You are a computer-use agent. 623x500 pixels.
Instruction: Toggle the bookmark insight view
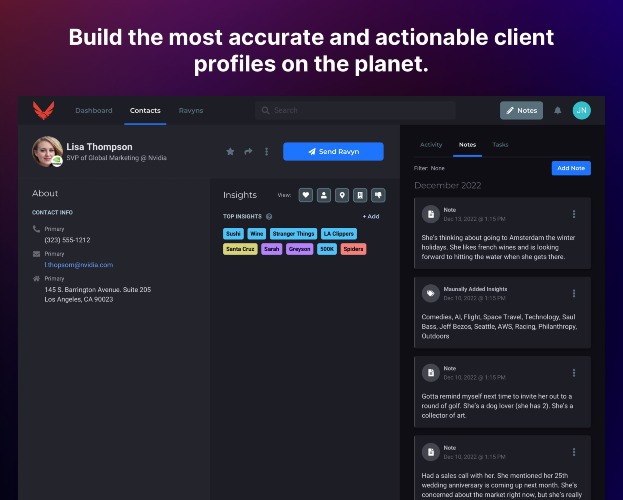(360, 195)
